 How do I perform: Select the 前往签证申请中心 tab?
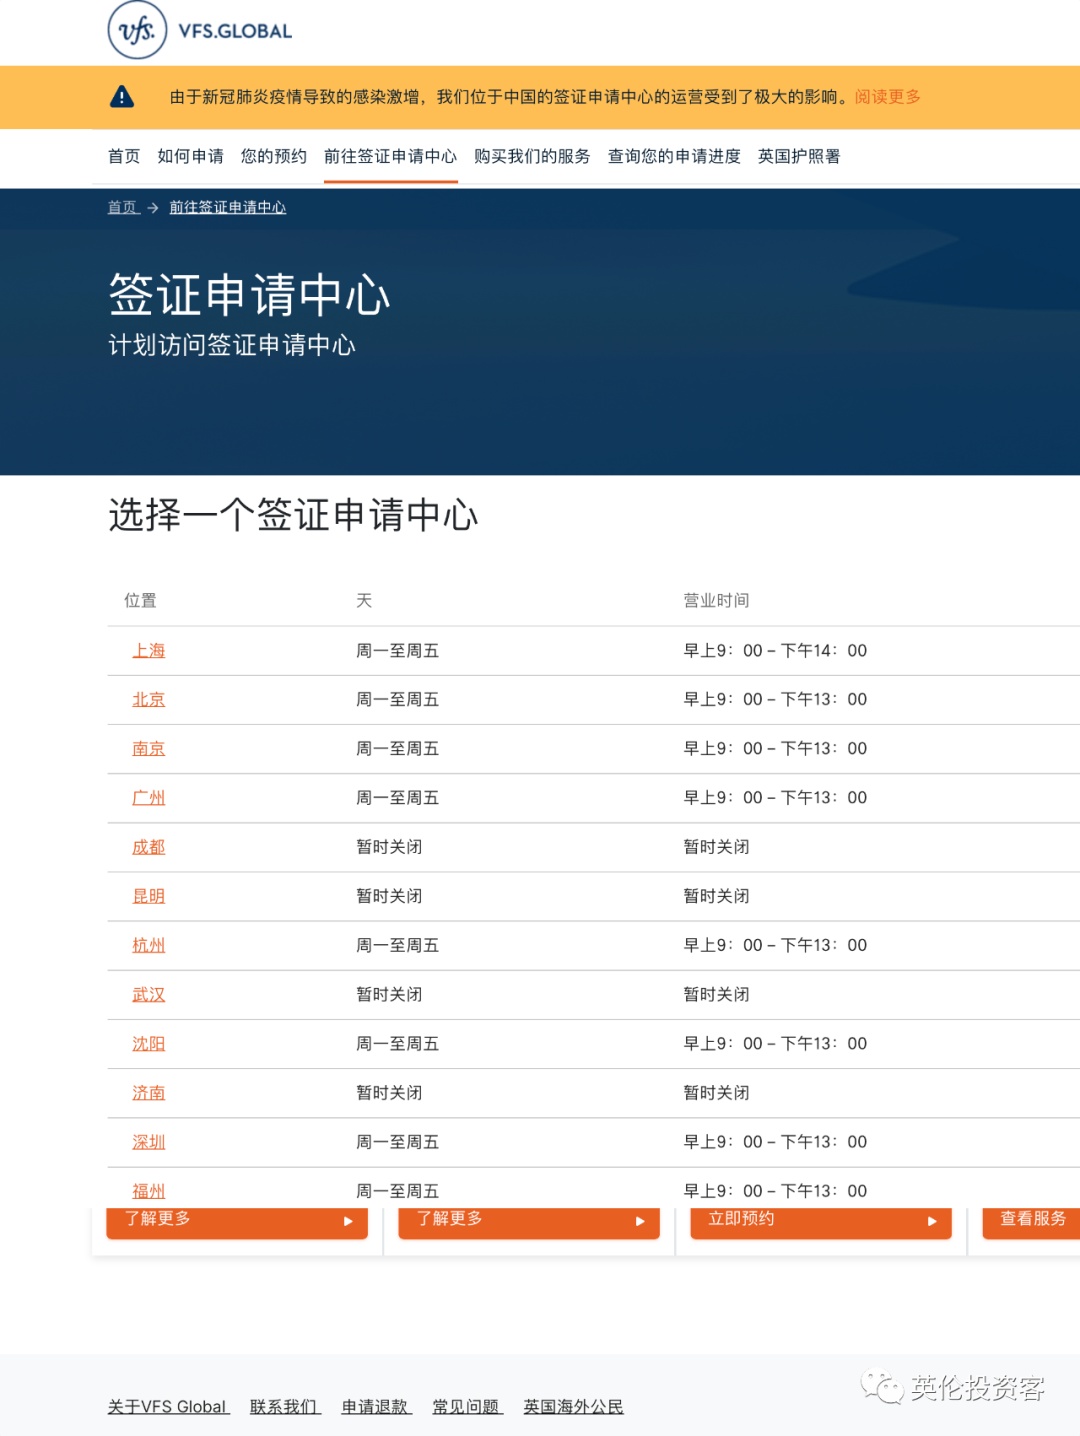click(x=391, y=157)
